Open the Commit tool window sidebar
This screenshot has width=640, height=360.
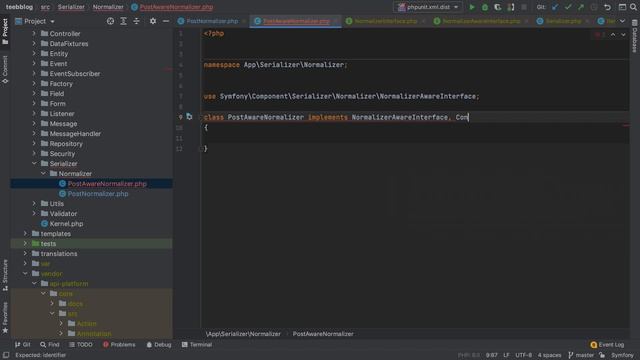[x=5, y=70]
